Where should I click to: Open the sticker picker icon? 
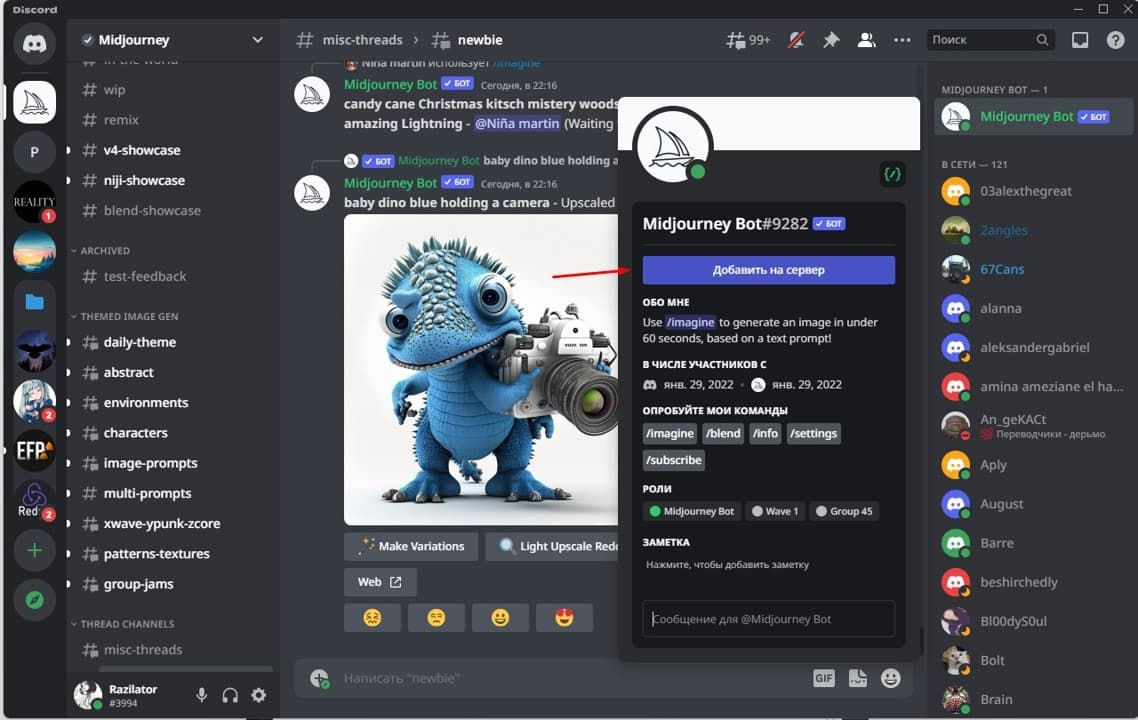tap(858, 678)
